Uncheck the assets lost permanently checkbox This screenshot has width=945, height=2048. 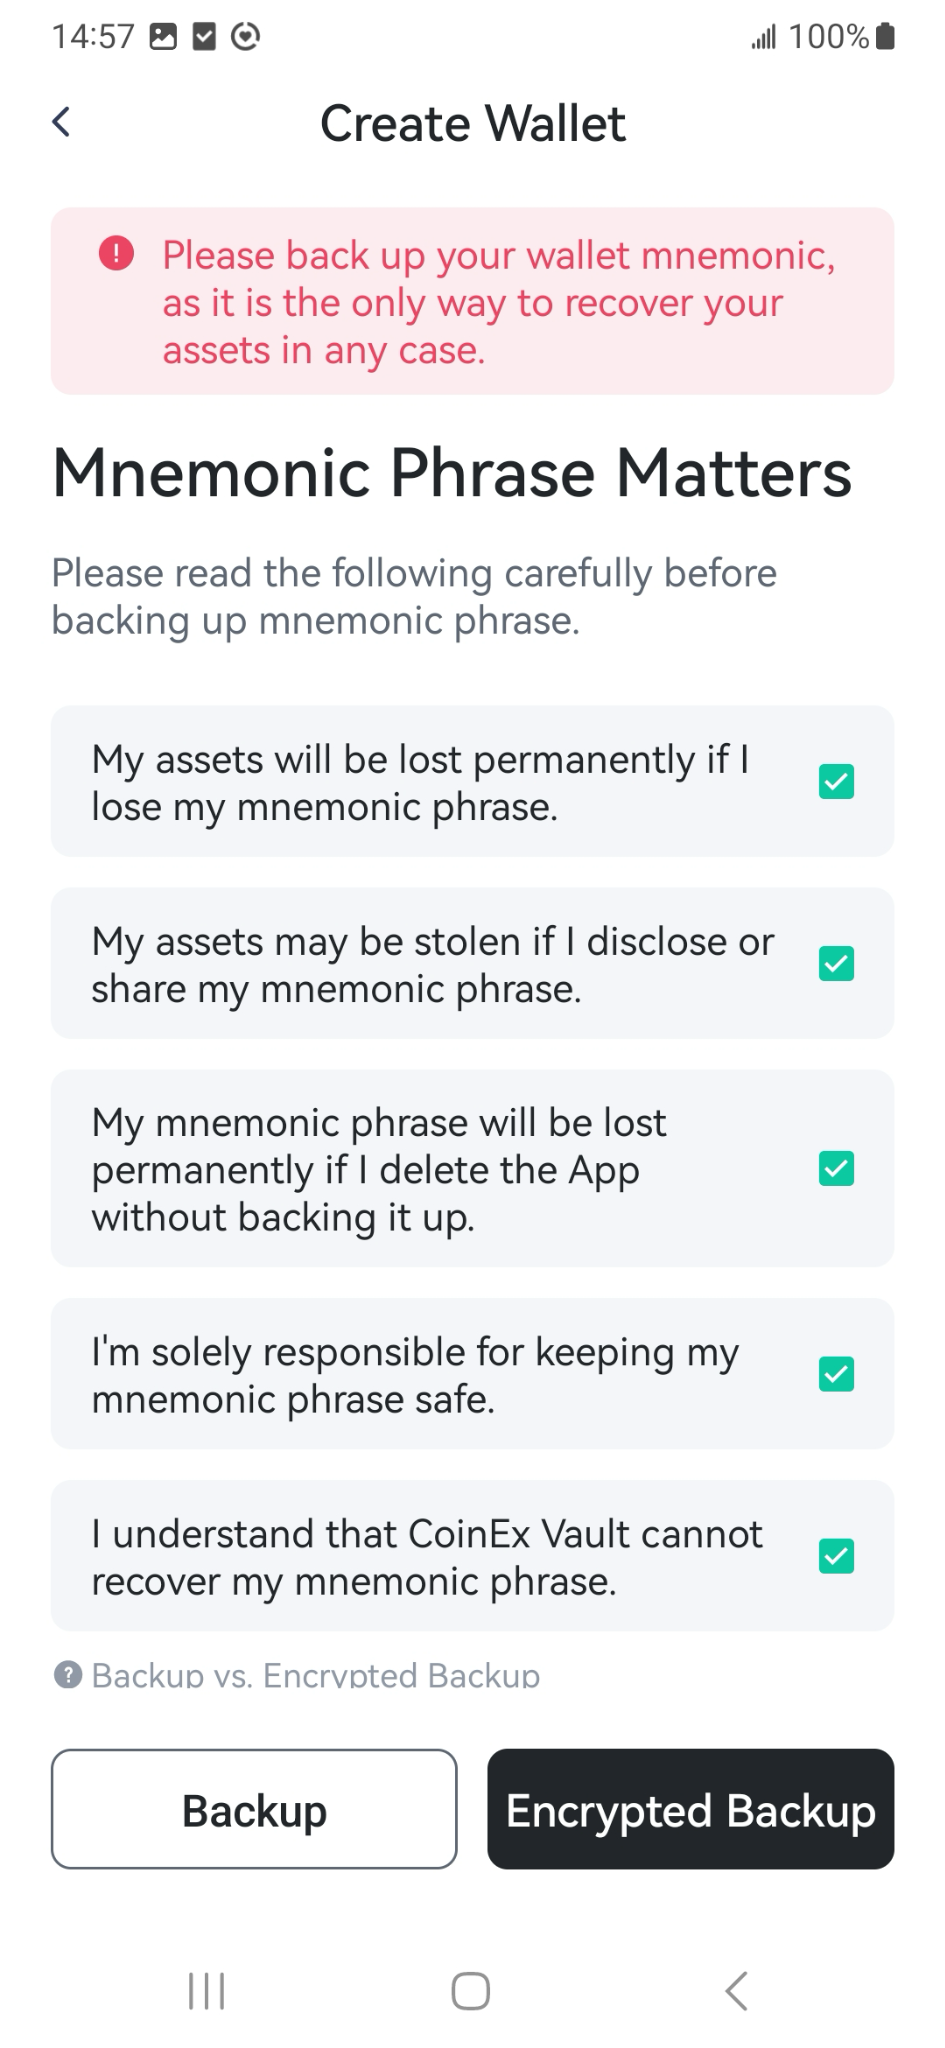[836, 782]
